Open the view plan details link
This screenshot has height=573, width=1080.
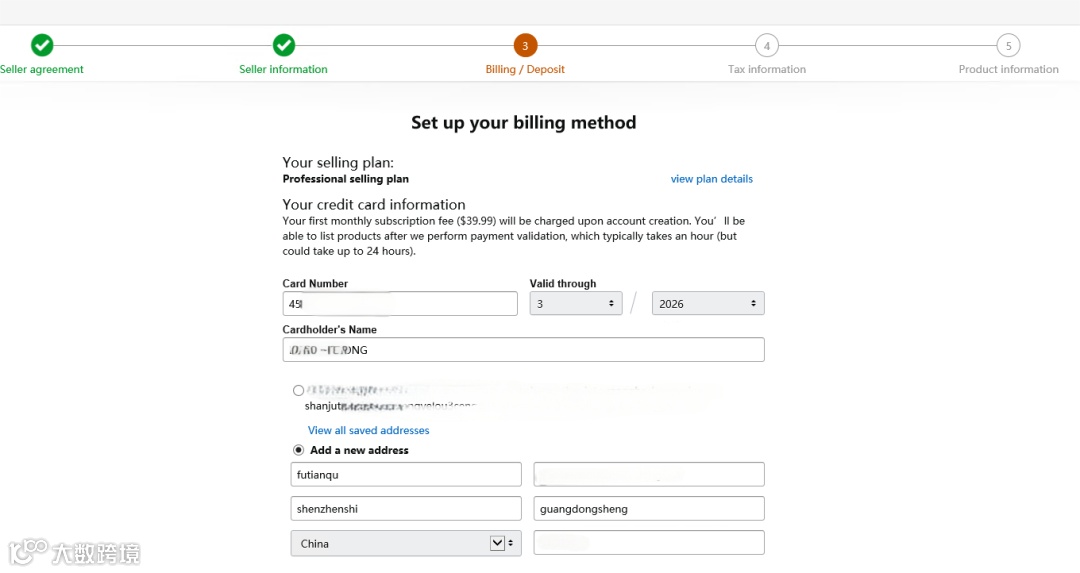pyautogui.click(x=711, y=179)
